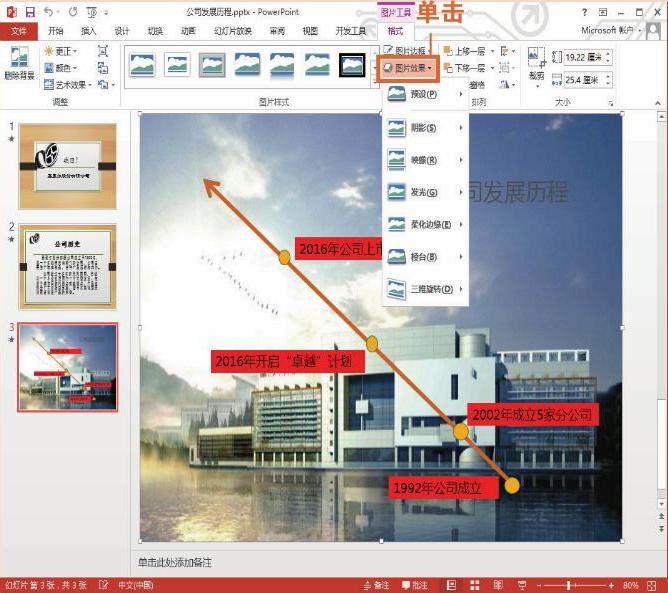Viewport: 668px width, 593px height.
Task: Switch to the 插入 (Insert) ribbon tab
Action: 89,31
